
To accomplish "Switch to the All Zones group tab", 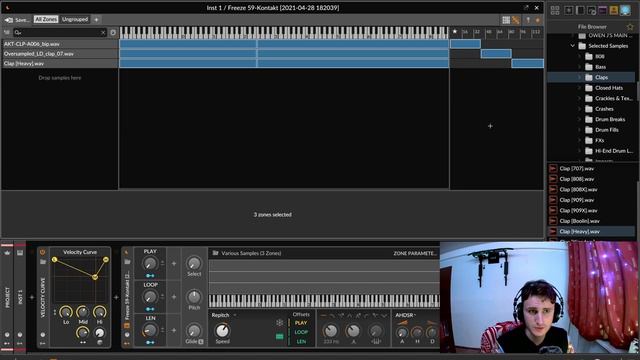I will click(x=46, y=19).
